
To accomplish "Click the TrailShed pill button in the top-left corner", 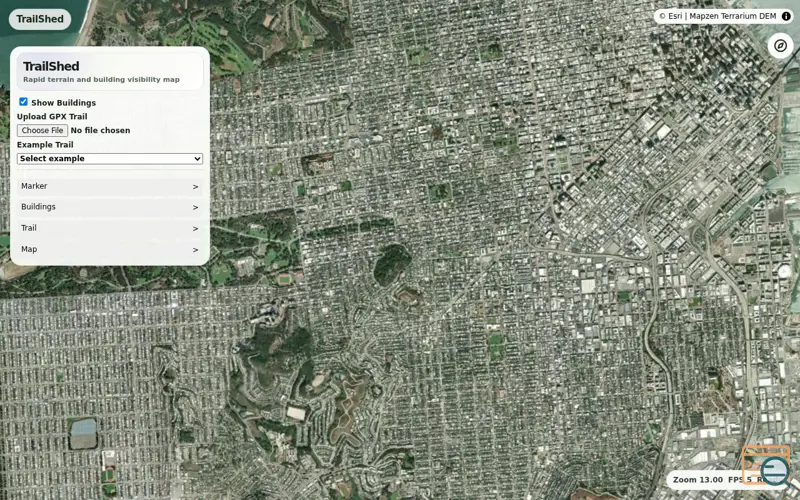I will [40, 19].
